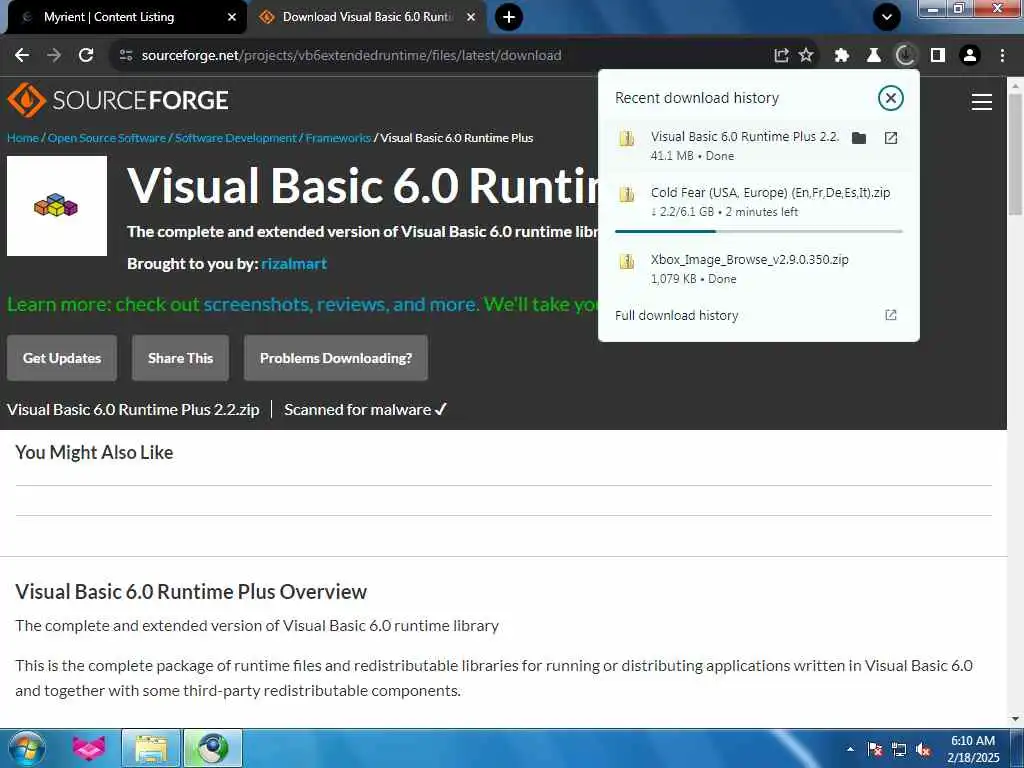
Task: Close the Recent download history popup
Action: tap(890, 98)
